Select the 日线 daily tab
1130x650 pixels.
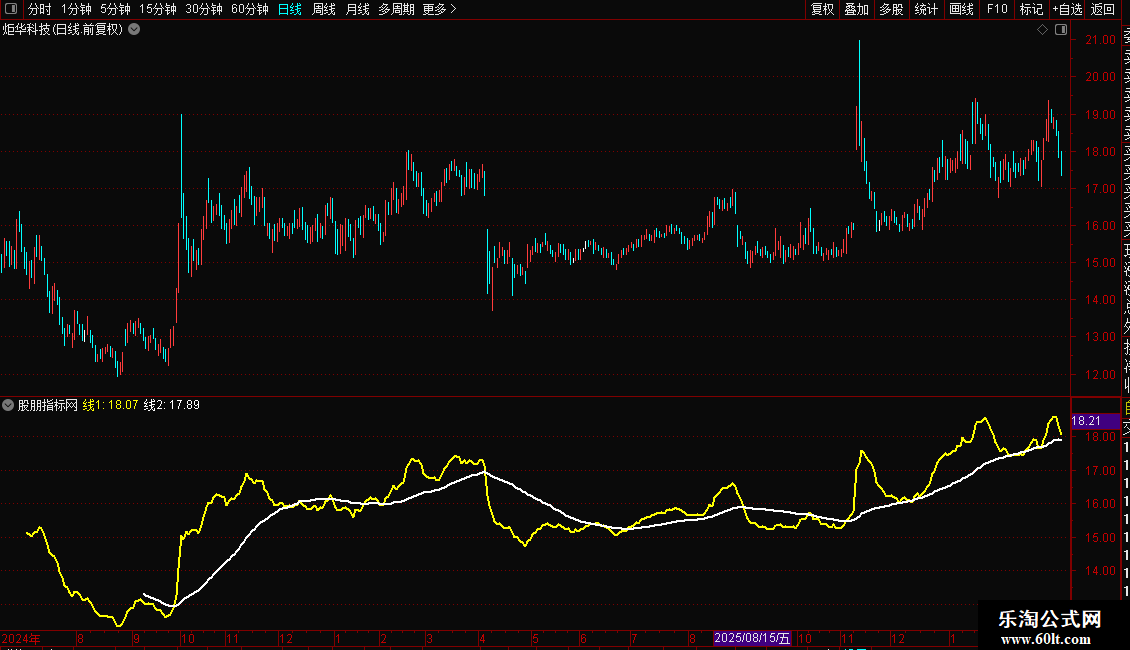290,9
